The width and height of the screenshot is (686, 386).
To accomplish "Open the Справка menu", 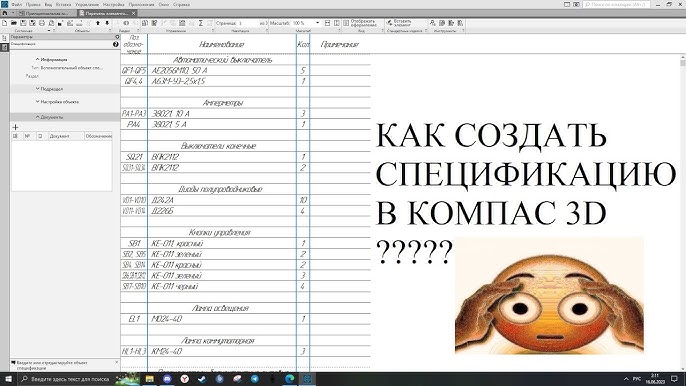I will [181, 4].
